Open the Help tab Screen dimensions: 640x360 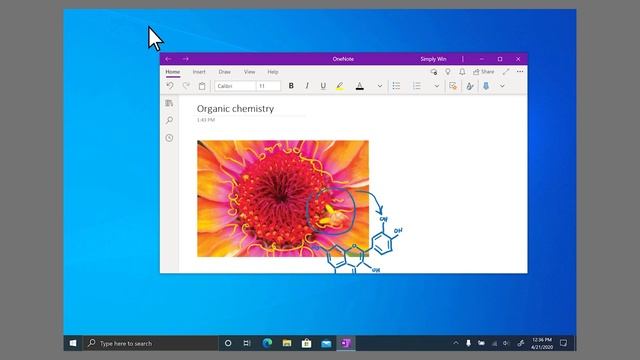[273, 72]
